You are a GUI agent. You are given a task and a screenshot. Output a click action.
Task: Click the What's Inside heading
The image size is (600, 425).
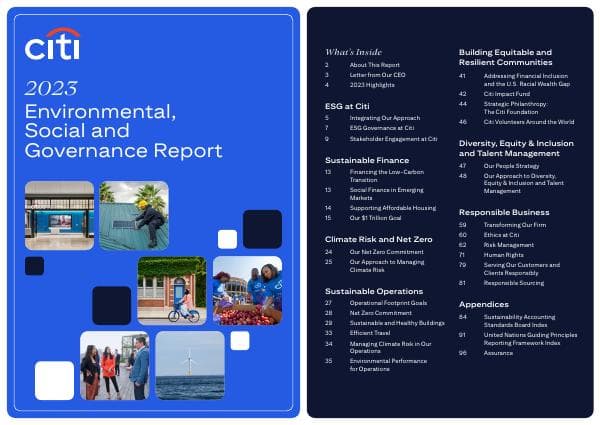tap(353, 52)
